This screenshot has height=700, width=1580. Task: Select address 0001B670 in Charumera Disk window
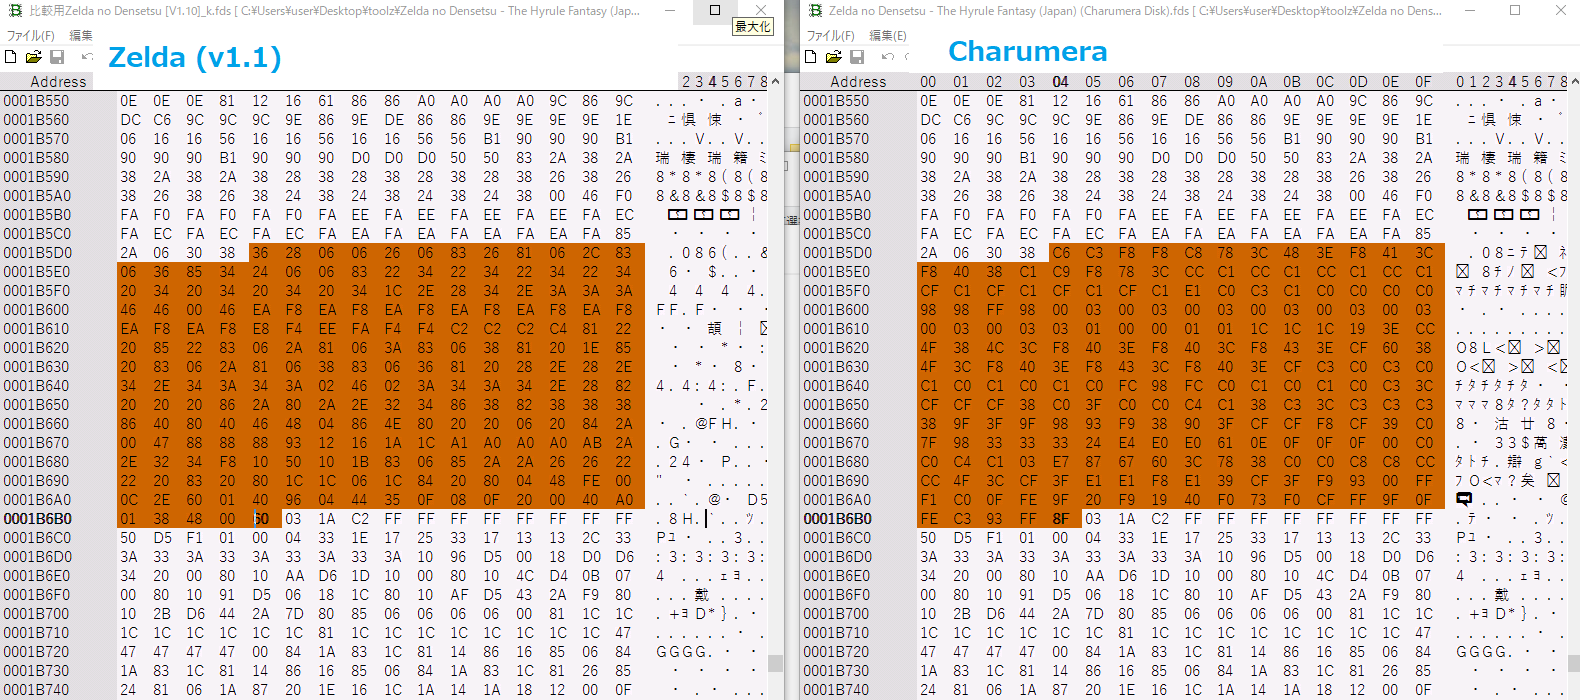(837, 443)
